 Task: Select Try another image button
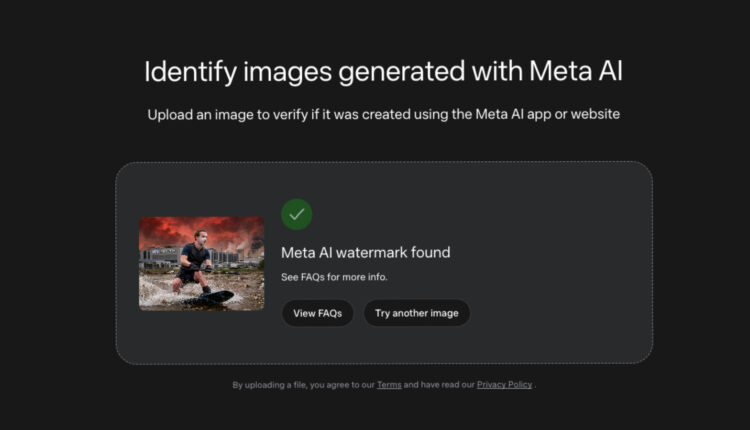point(417,313)
